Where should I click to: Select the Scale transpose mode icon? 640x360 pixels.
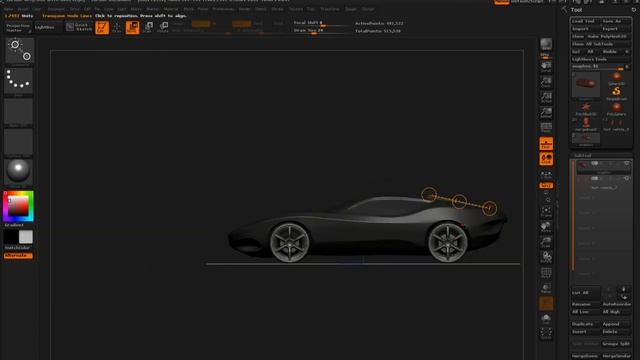(148, 27)
